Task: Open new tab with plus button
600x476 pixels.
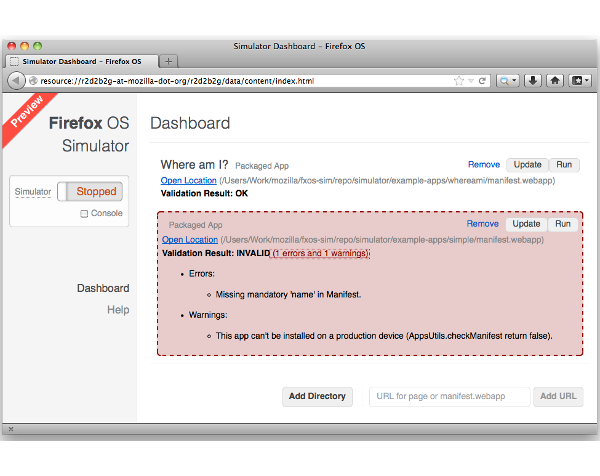Action: point(169,61)
